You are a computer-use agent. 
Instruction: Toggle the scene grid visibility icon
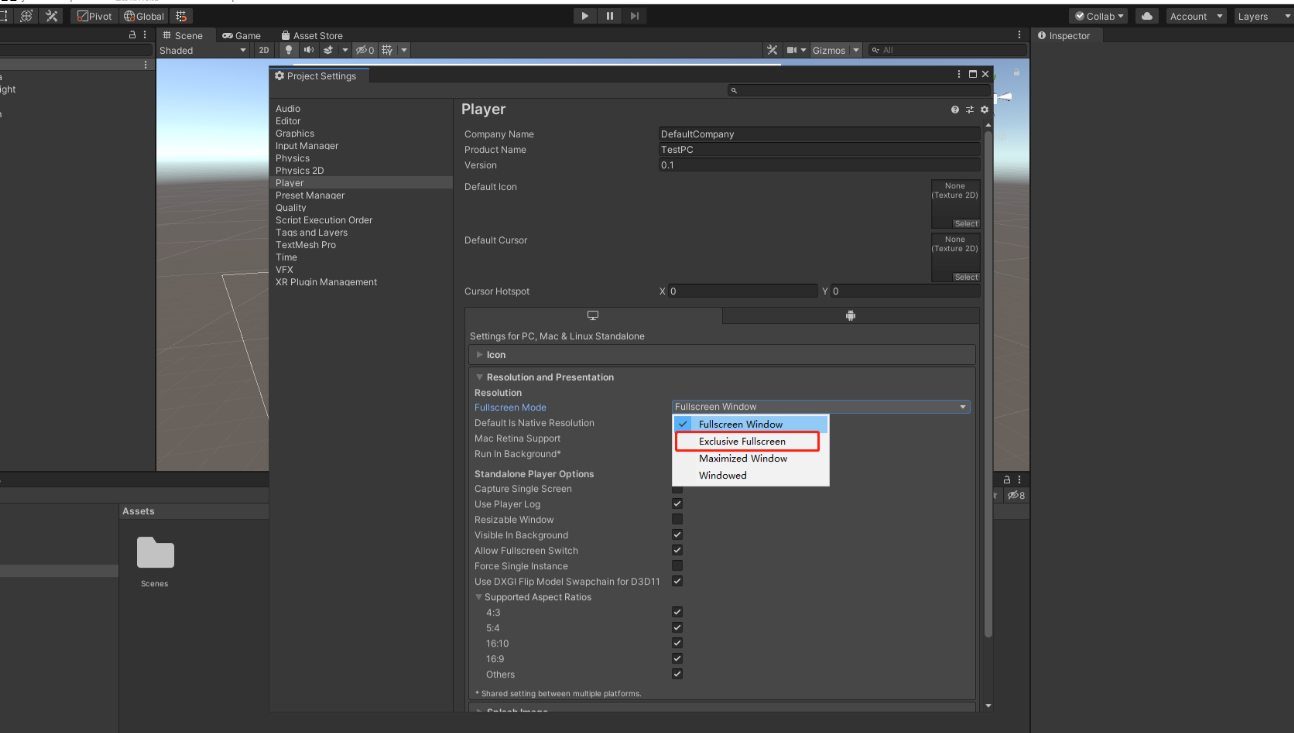(x=388, y=50)
